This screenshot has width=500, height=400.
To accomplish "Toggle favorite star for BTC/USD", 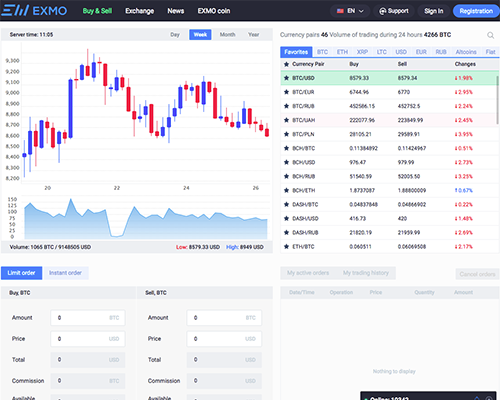I will [x=286, y=78].
